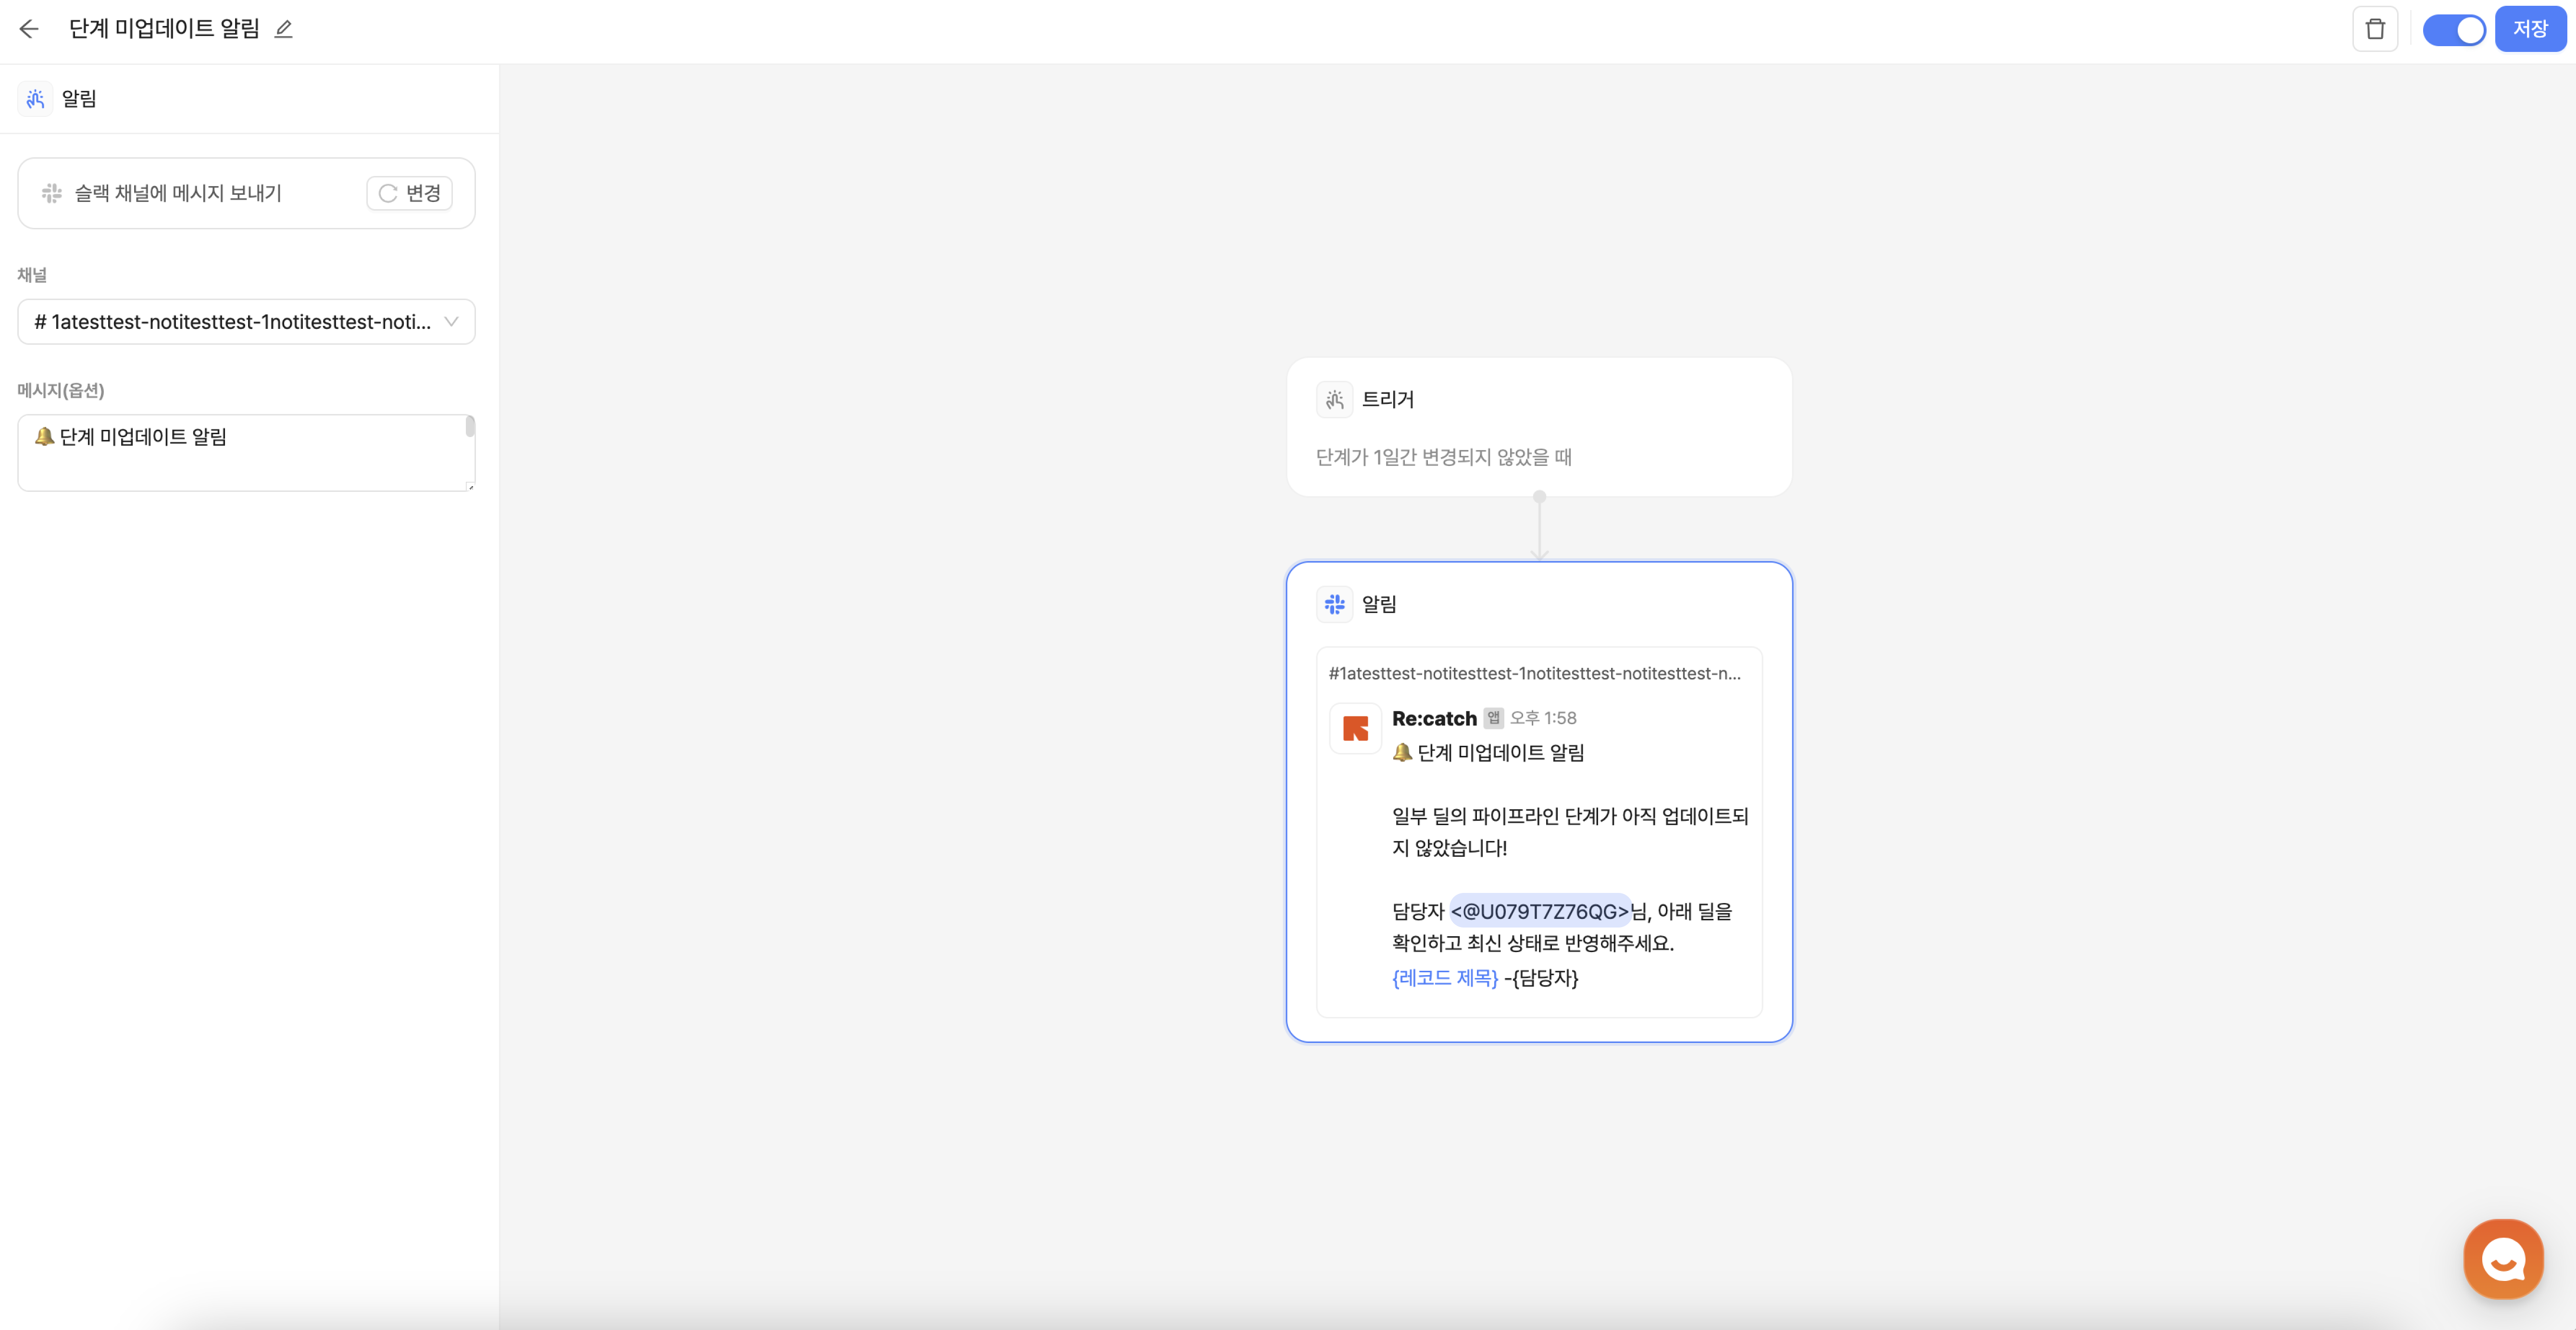The image size is (2576, 1330).
Task: Click the #1atesttest channel name in preview
Action: 1533,674
